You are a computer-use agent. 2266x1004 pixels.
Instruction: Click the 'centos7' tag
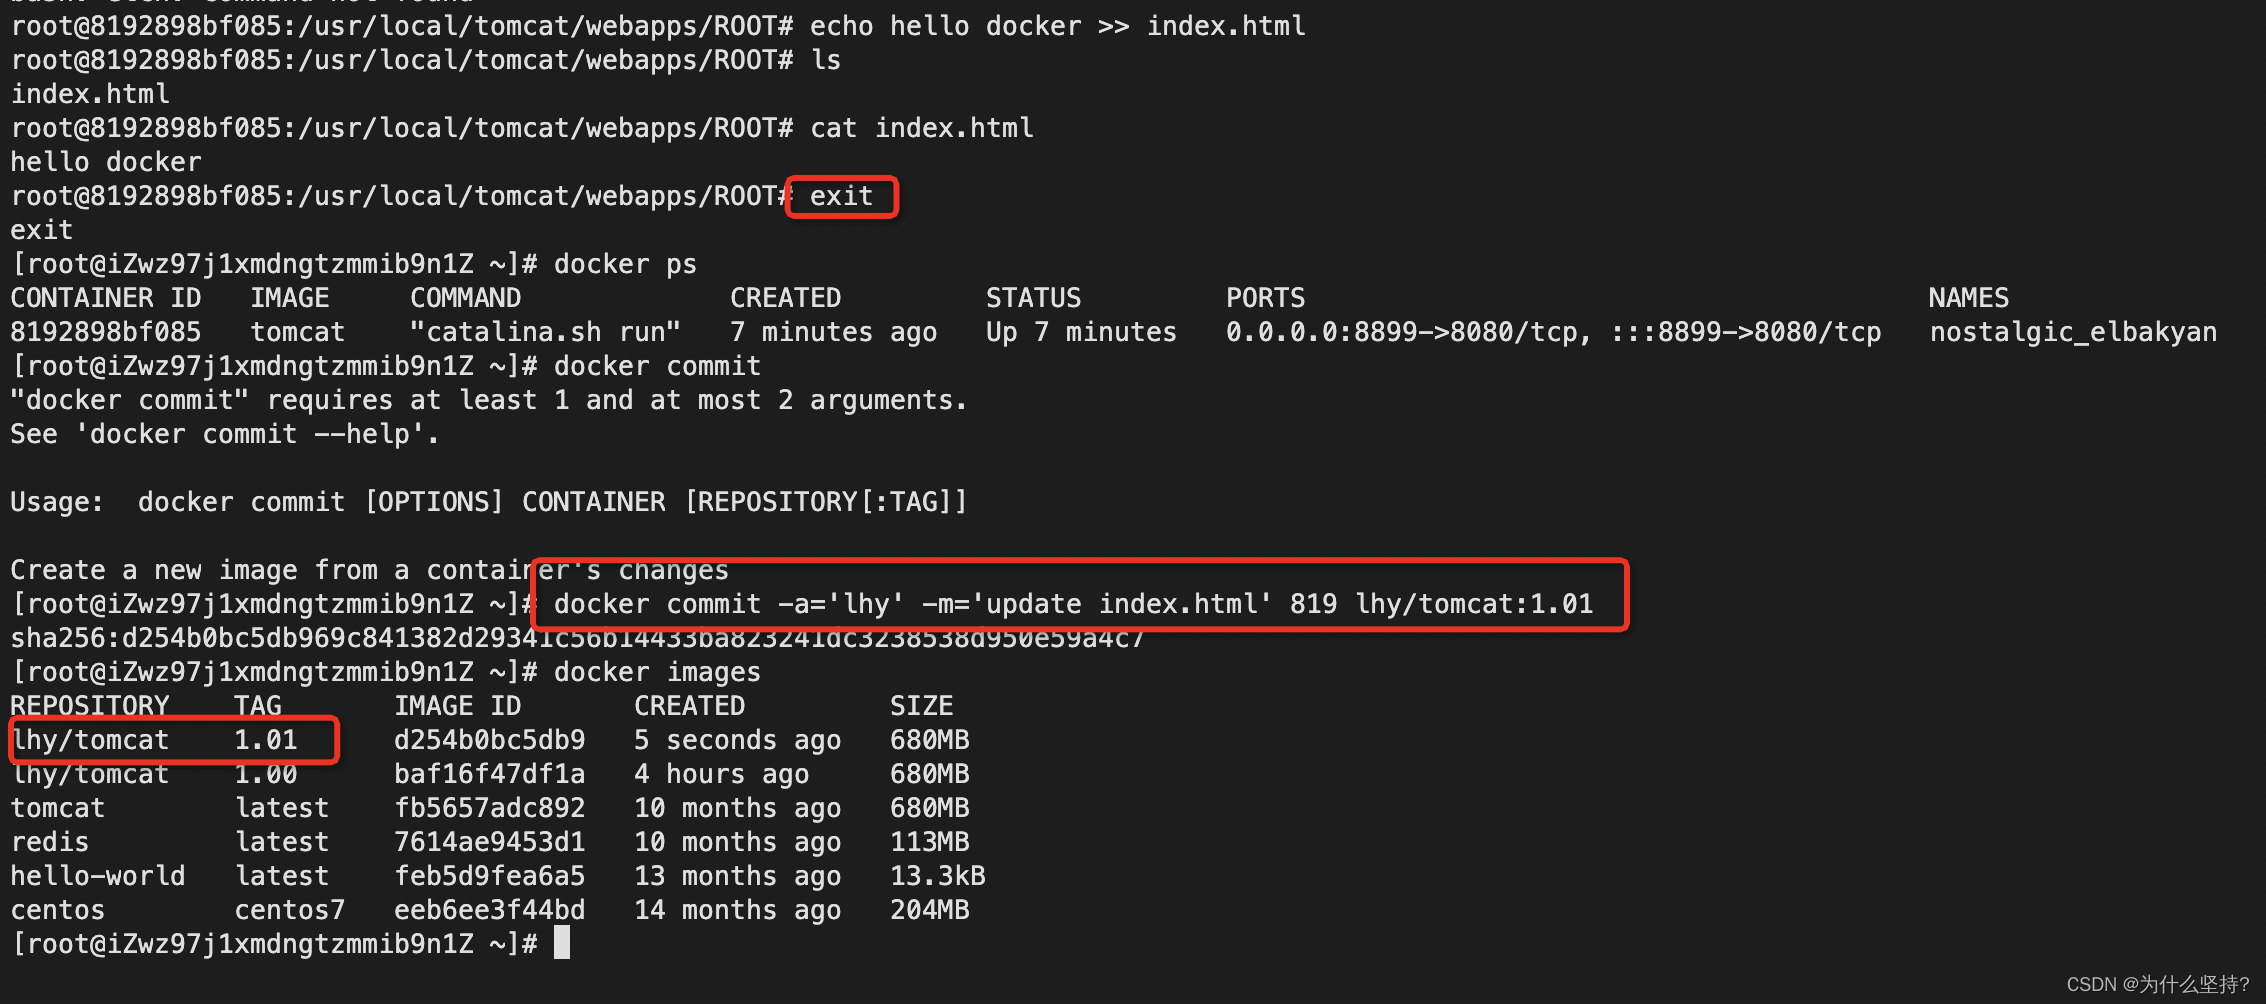pos(290,910)
